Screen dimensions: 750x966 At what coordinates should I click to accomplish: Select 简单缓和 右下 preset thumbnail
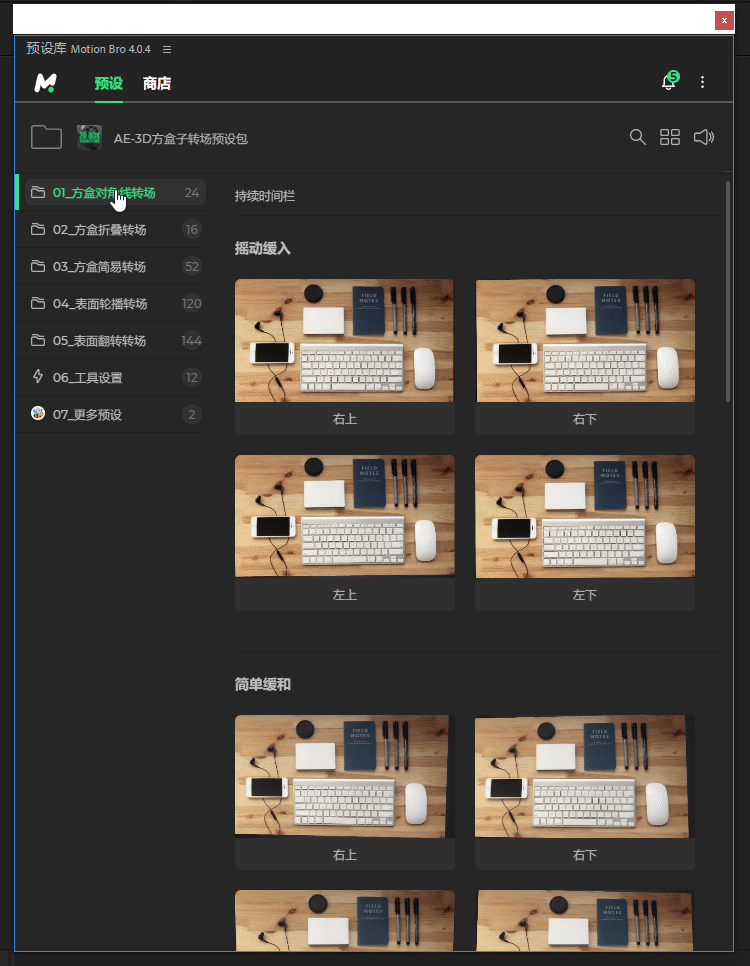pos(585,776)
